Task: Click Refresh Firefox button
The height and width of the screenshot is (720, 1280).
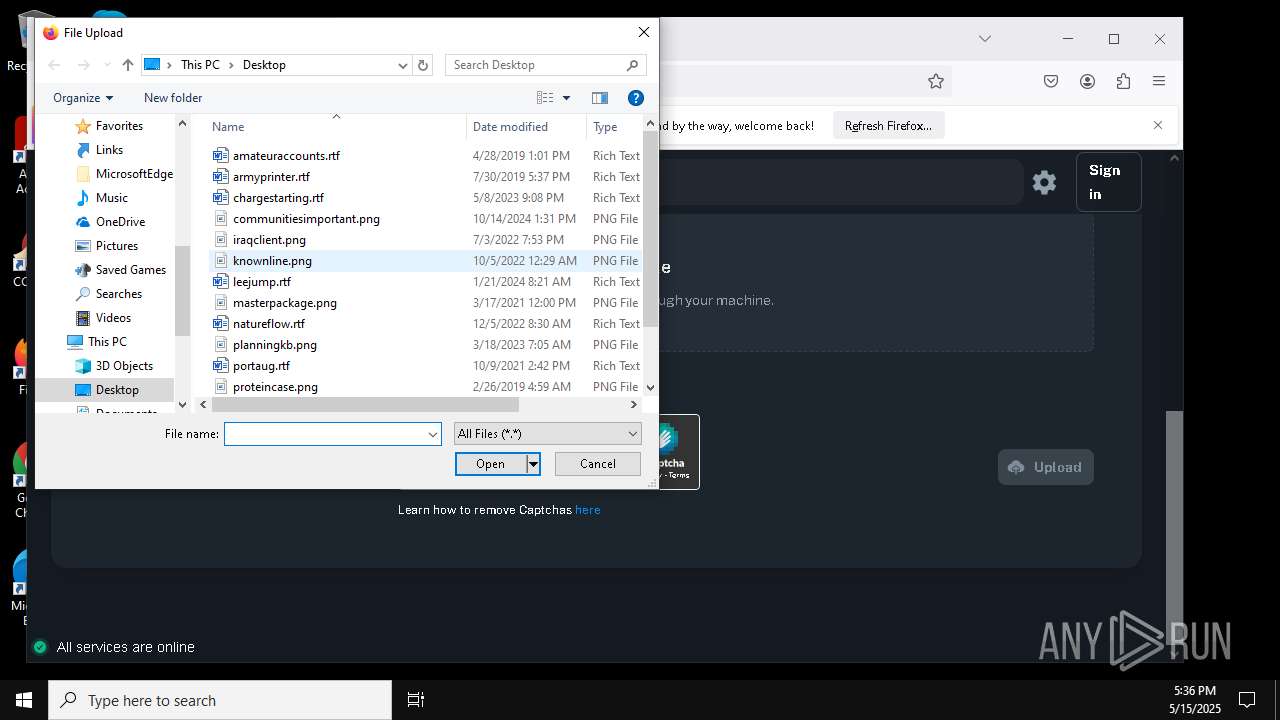Action: click(888, 126)
